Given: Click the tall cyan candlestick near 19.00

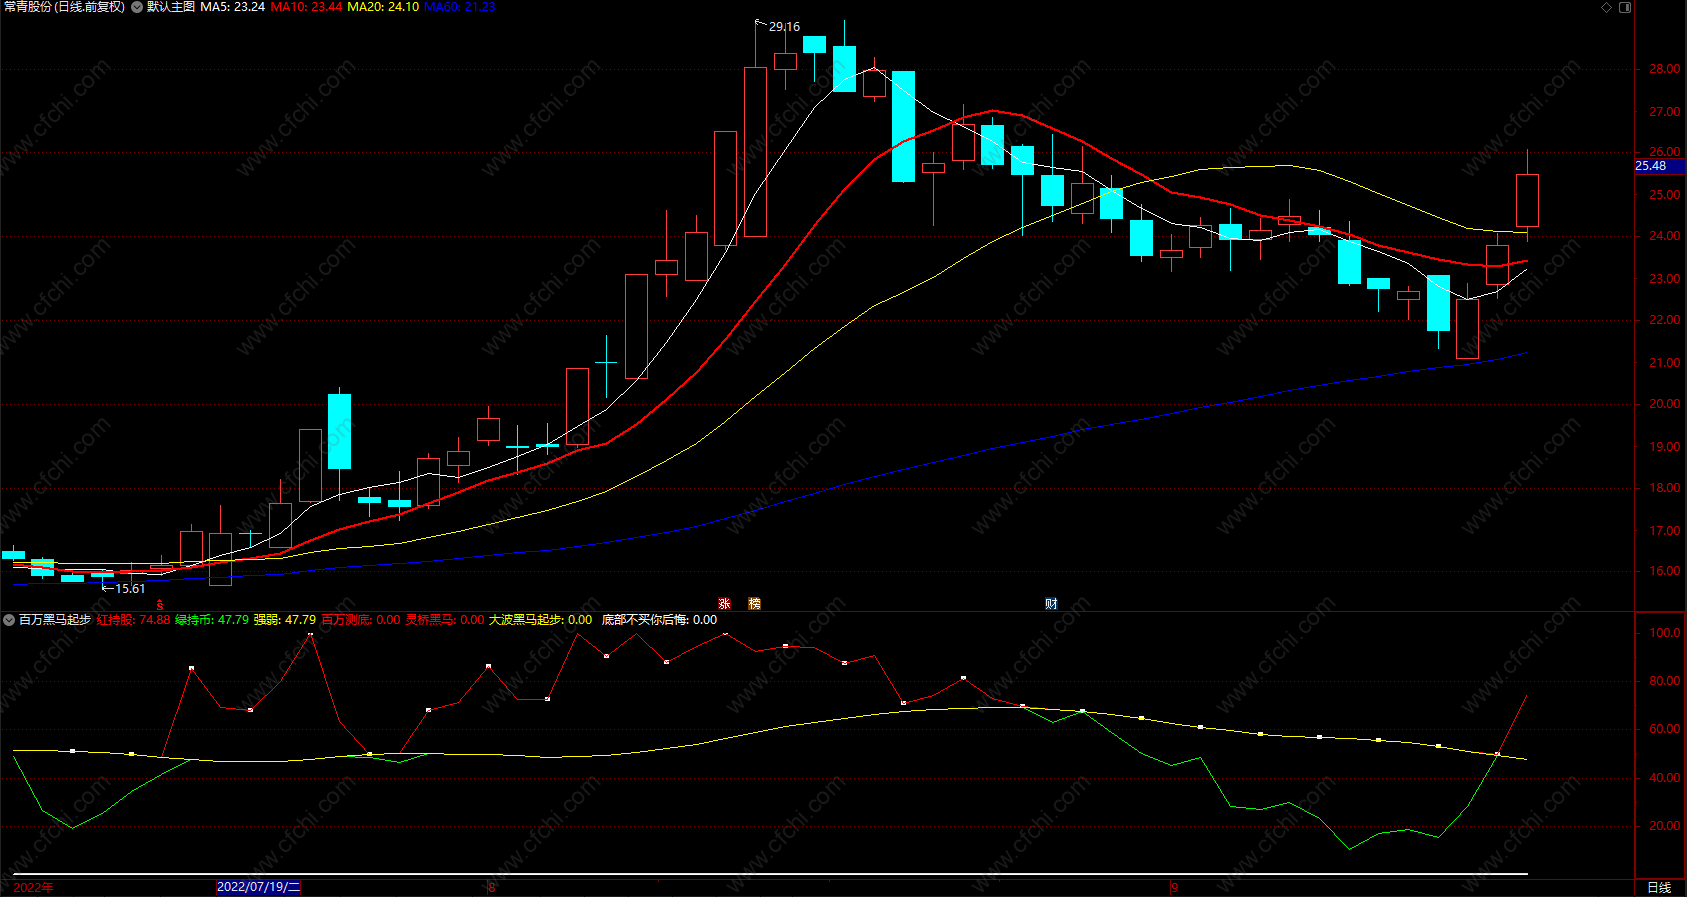Looking at the screenshot, I should (340, 431).
